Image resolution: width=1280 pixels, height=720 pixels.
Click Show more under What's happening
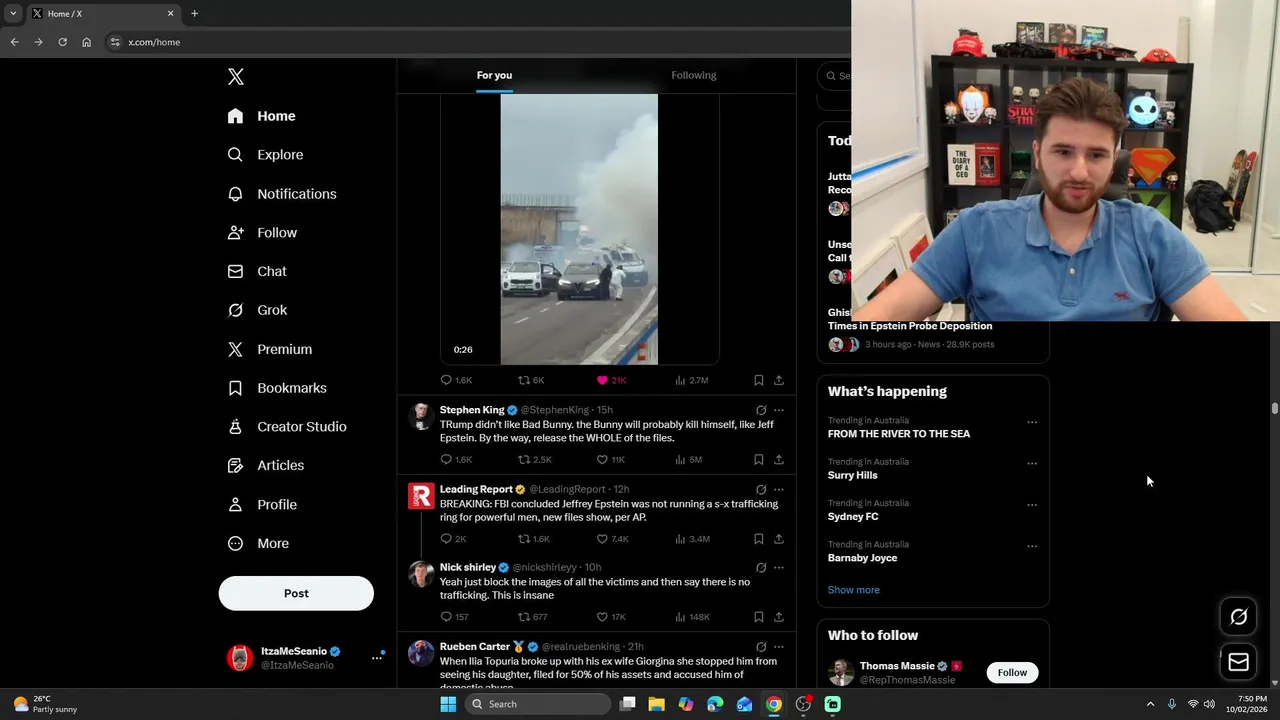click(853, 590)
